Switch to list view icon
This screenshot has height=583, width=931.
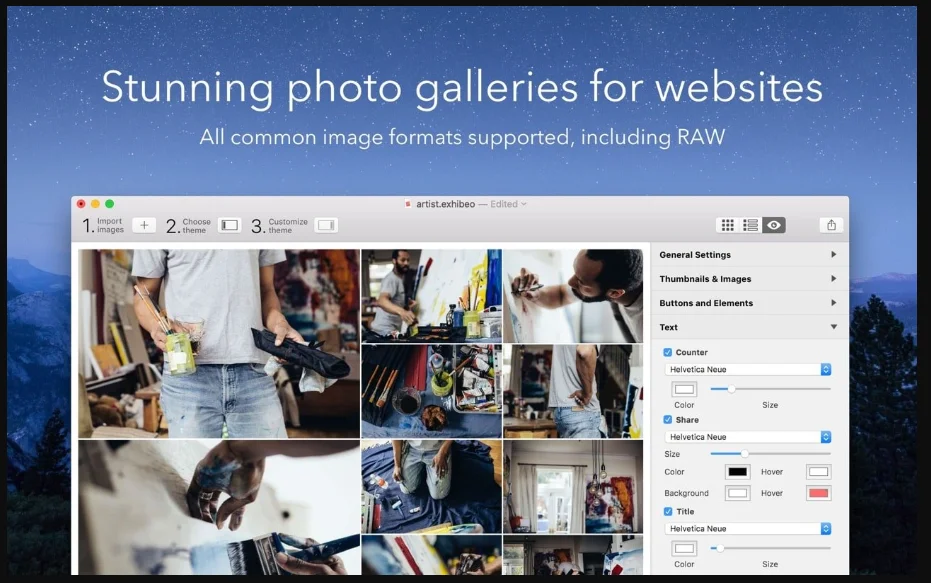pos(750,225)
